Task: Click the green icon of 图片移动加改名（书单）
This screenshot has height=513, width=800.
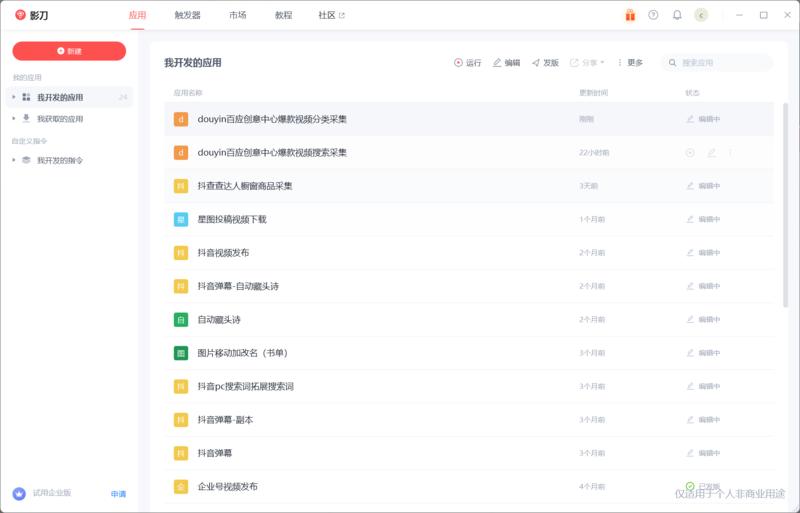Action: [x=181, y=353]
